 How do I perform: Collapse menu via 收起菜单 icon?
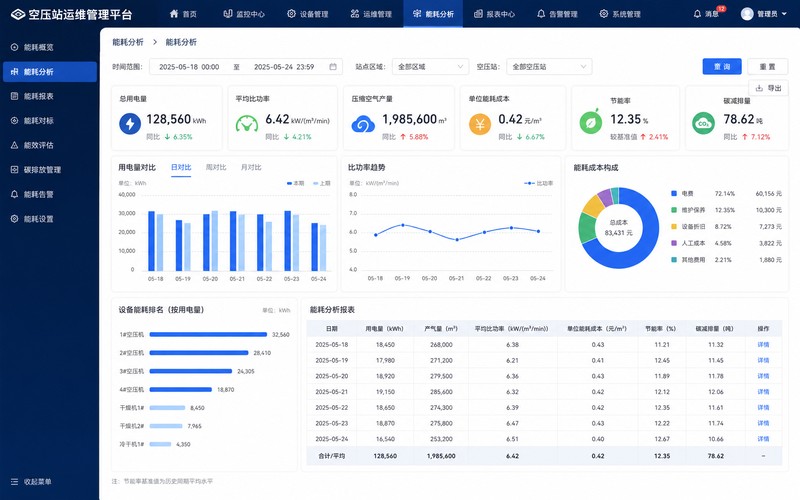coord(15,481)
